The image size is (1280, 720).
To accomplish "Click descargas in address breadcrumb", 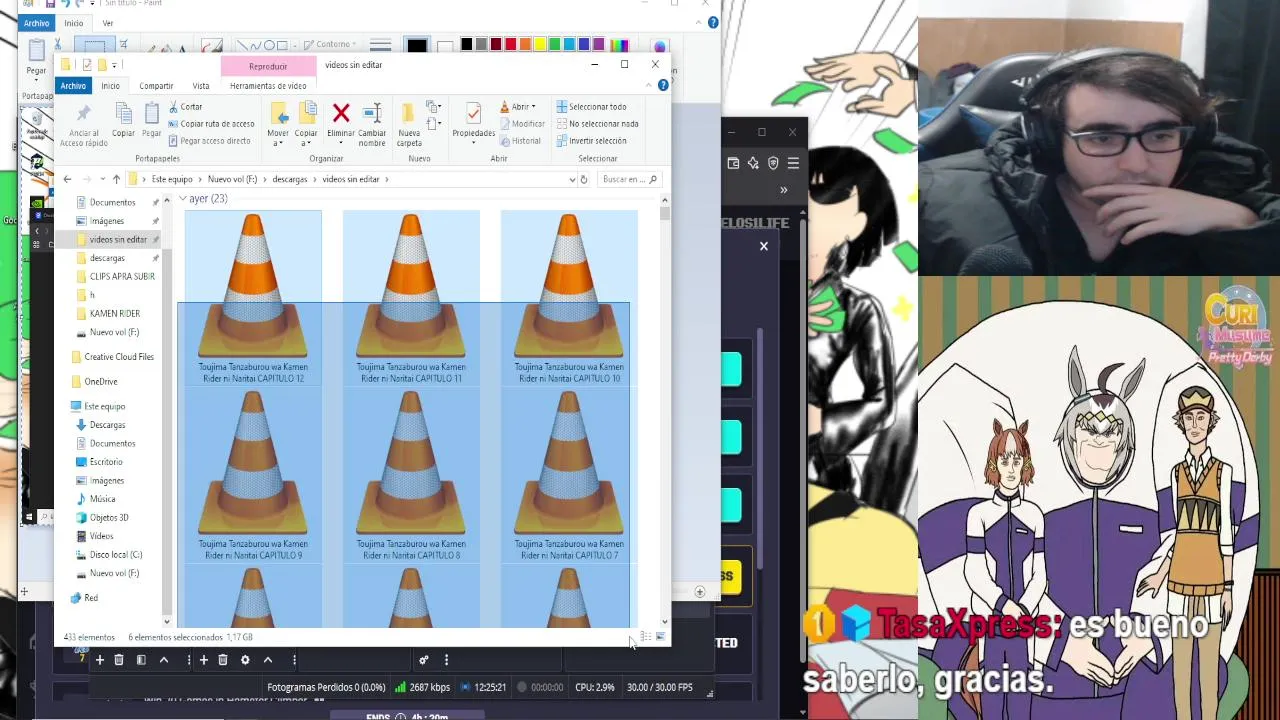I will tap(289, 179).
